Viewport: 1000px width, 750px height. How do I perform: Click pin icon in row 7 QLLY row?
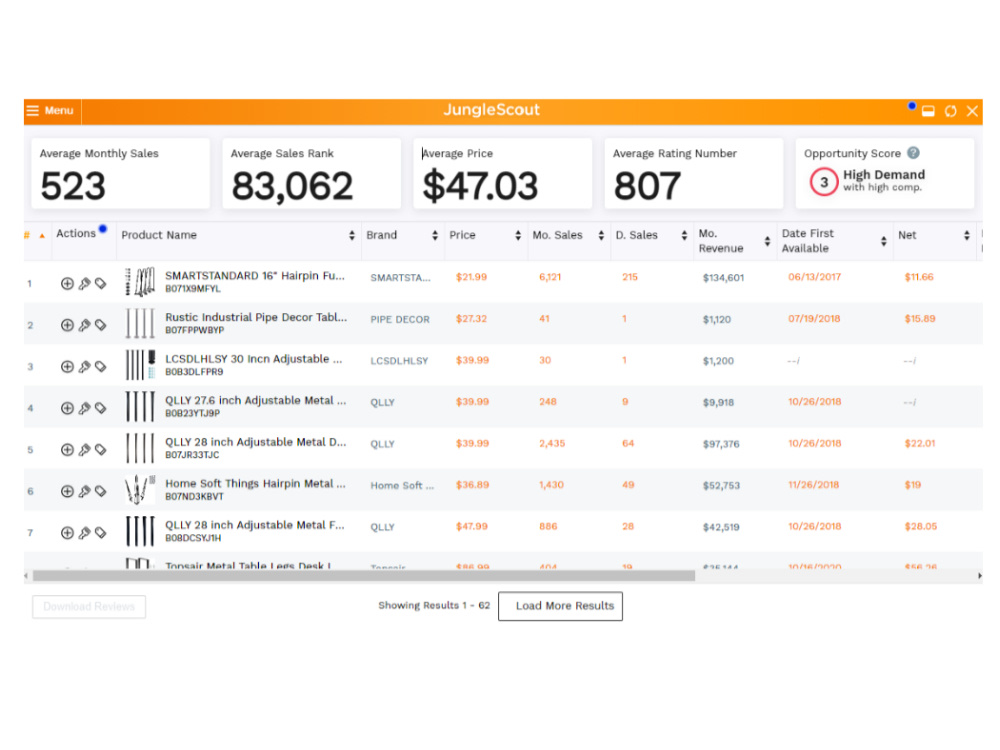point(84,533)
